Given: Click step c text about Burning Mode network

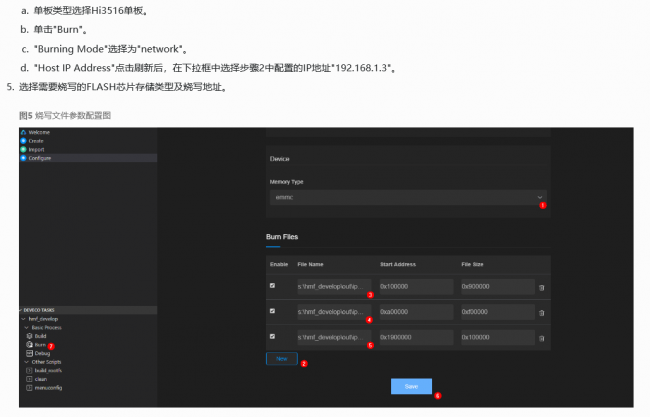Looking at the screenshot, I should pos(111,49).
